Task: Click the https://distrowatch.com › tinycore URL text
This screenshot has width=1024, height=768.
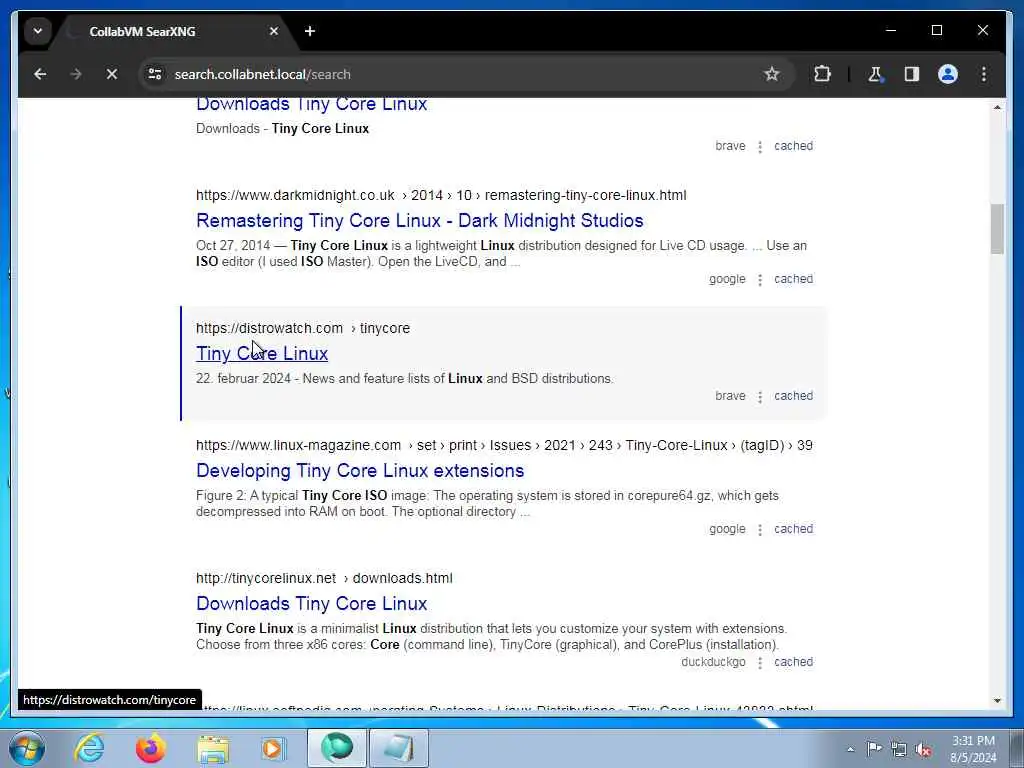Action: coord(303,328)
